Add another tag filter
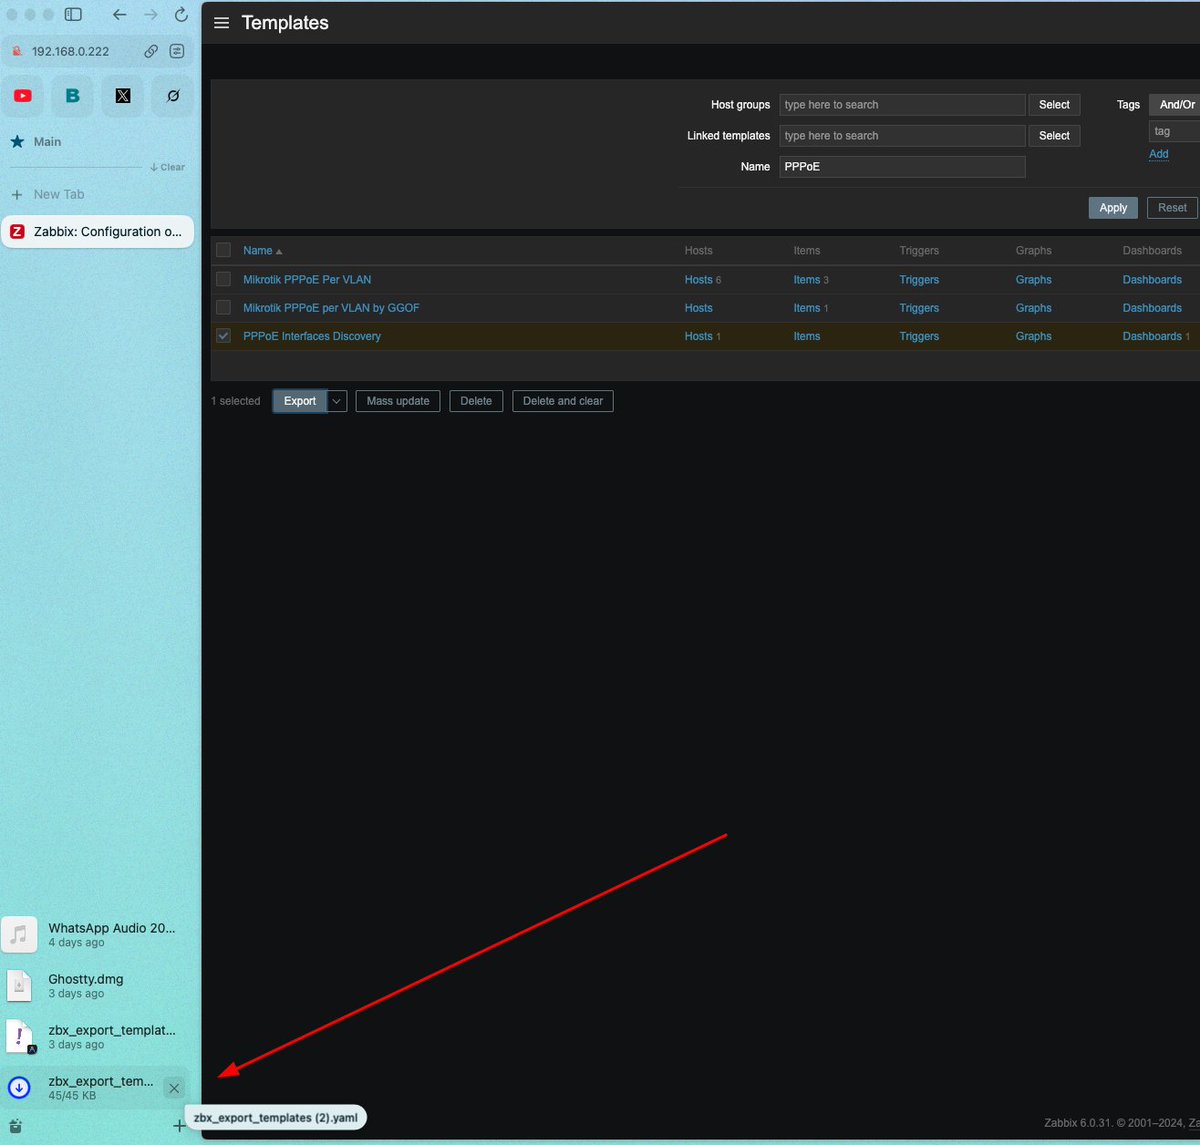The image size is (1200, 1145). click(1158, 154)
